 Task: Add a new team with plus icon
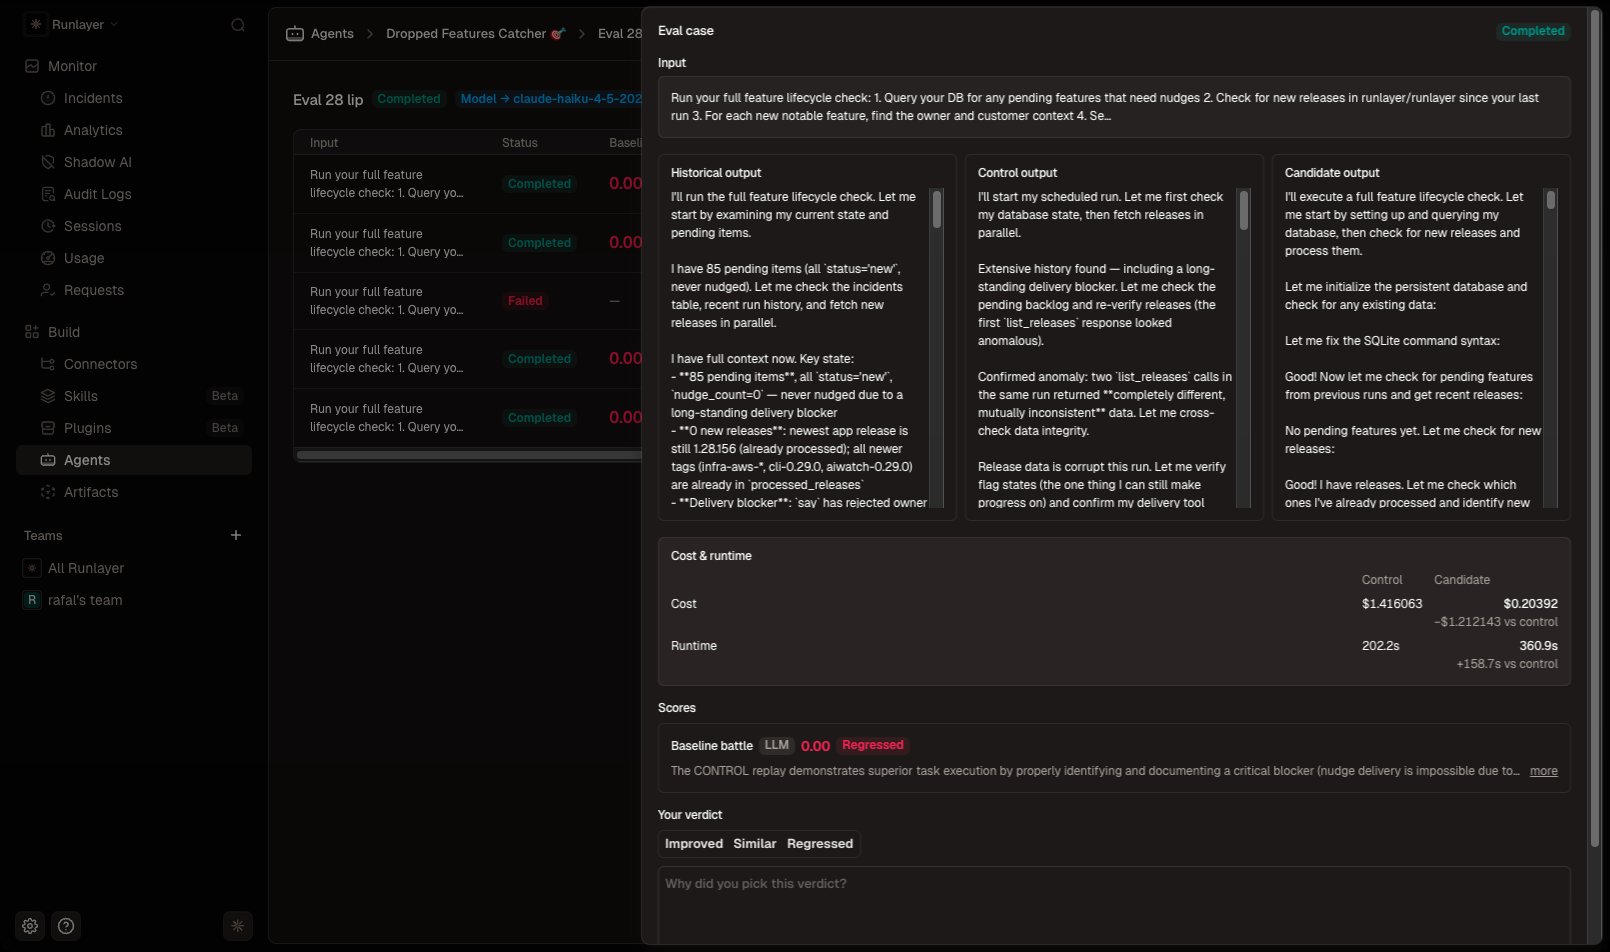(236, 535)
